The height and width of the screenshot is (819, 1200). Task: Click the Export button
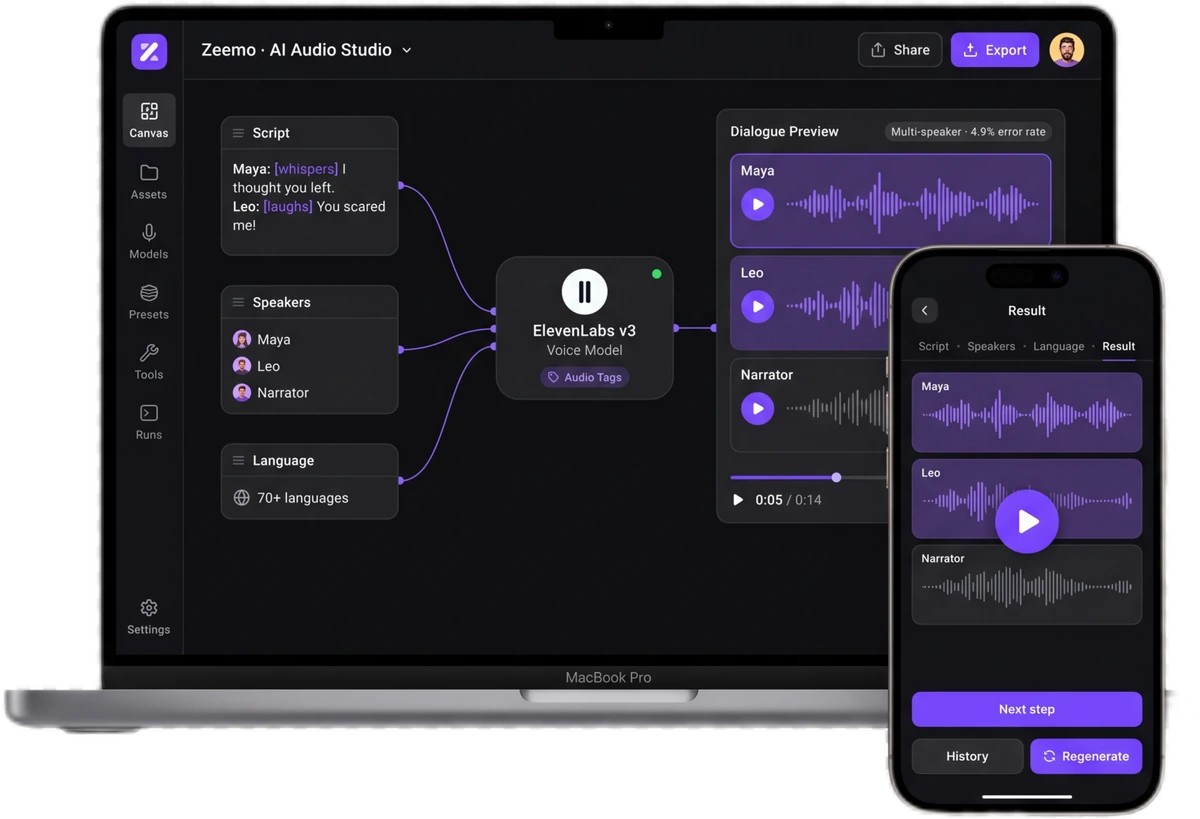[x=995, y=50]
